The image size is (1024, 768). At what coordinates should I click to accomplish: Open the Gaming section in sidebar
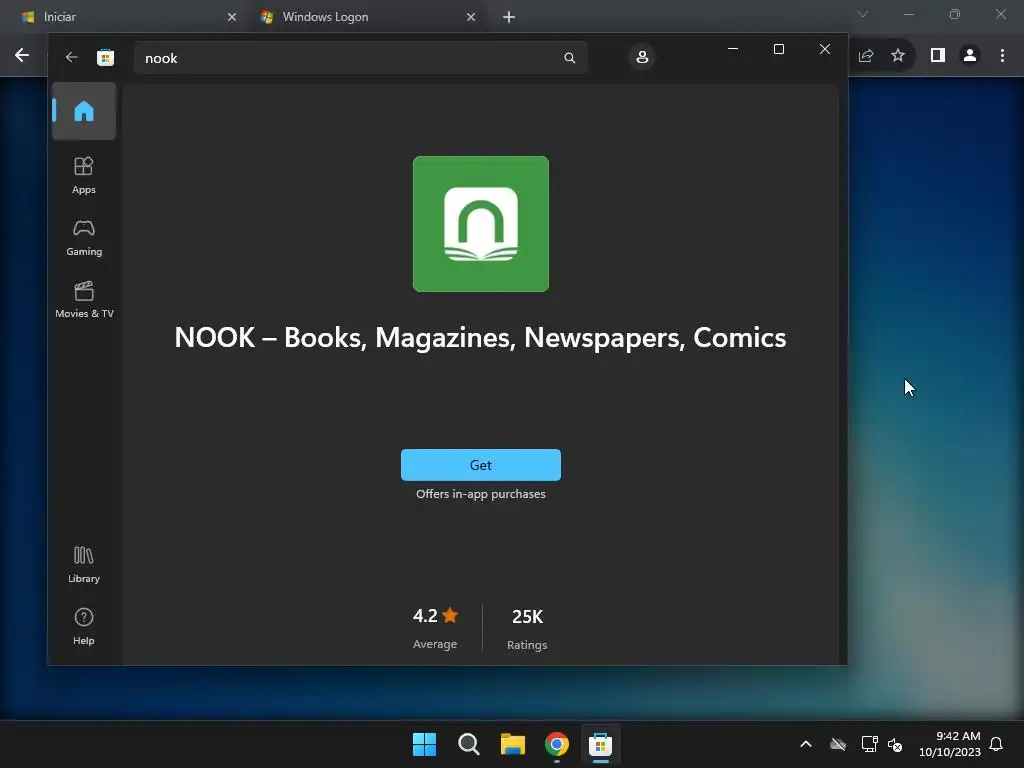click(84, 238)
